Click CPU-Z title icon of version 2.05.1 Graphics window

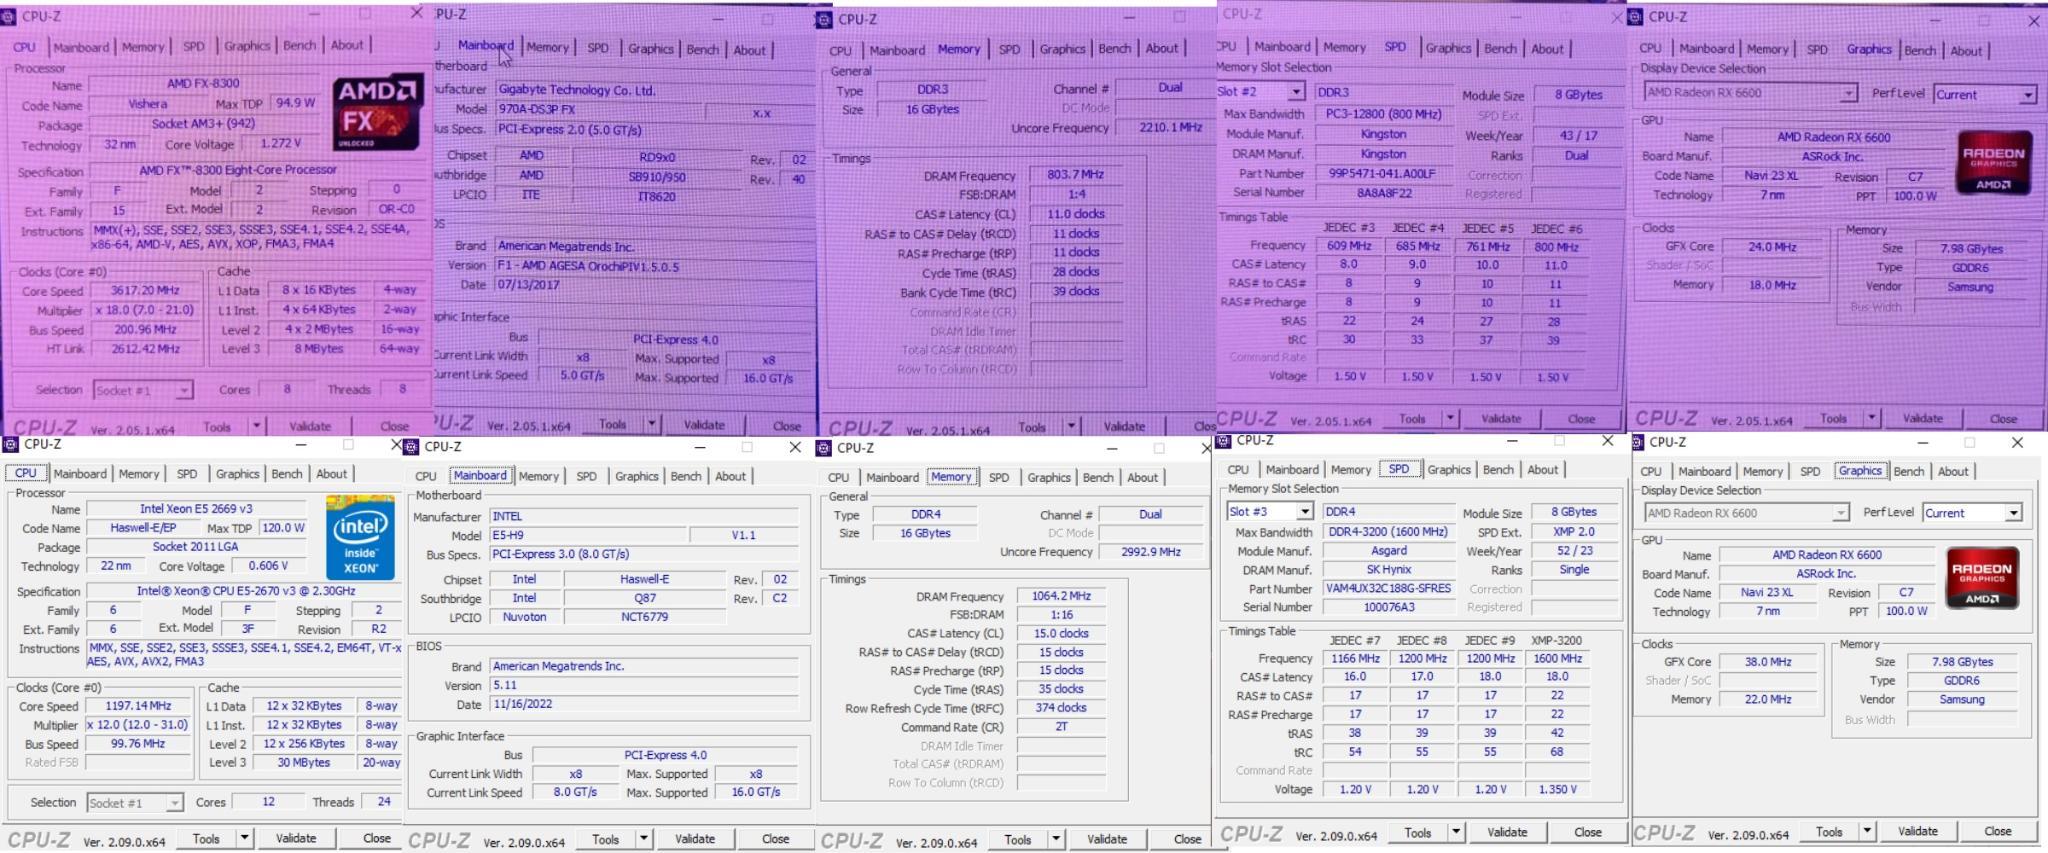(x=1636, y=17)
